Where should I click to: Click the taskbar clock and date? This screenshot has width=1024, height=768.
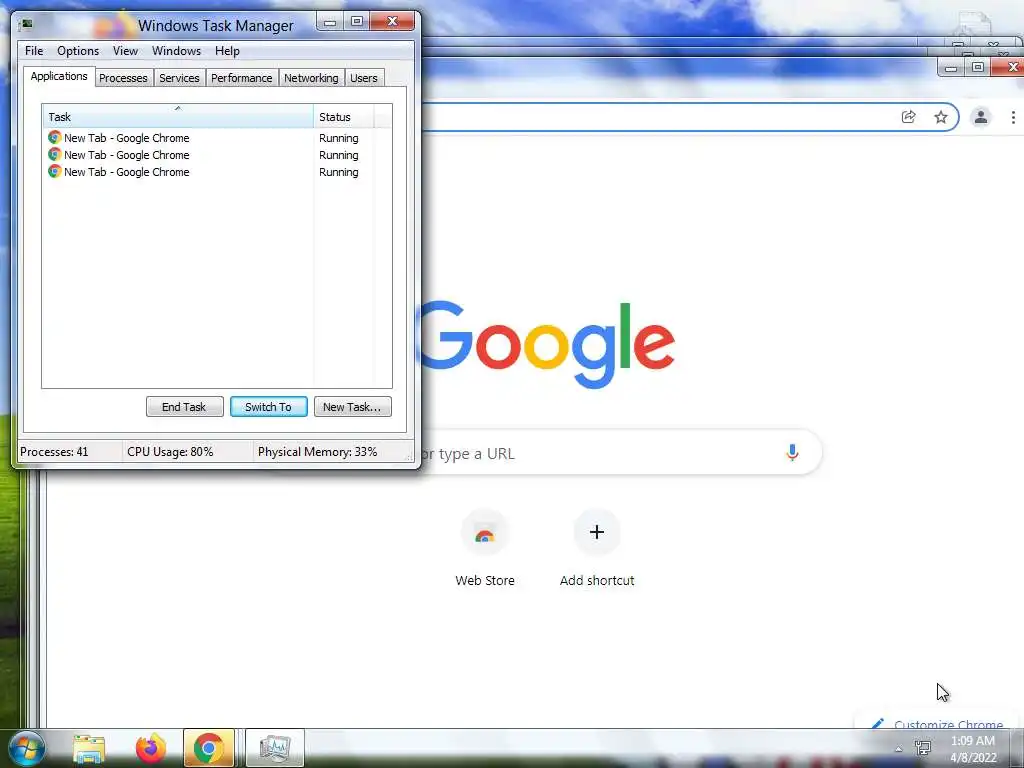(x=973, y=748)
